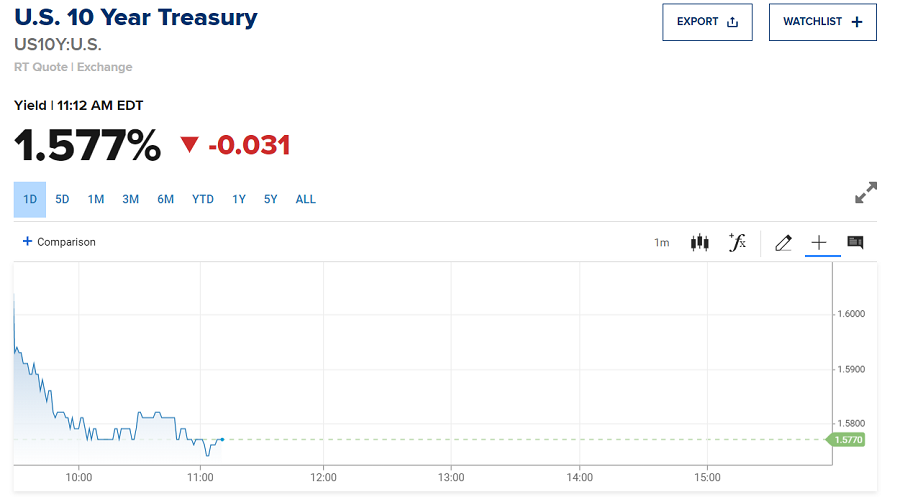The height and width of the screenshot is (497, 900).
Task: Show the 6M time range
Action: point(166,199)
